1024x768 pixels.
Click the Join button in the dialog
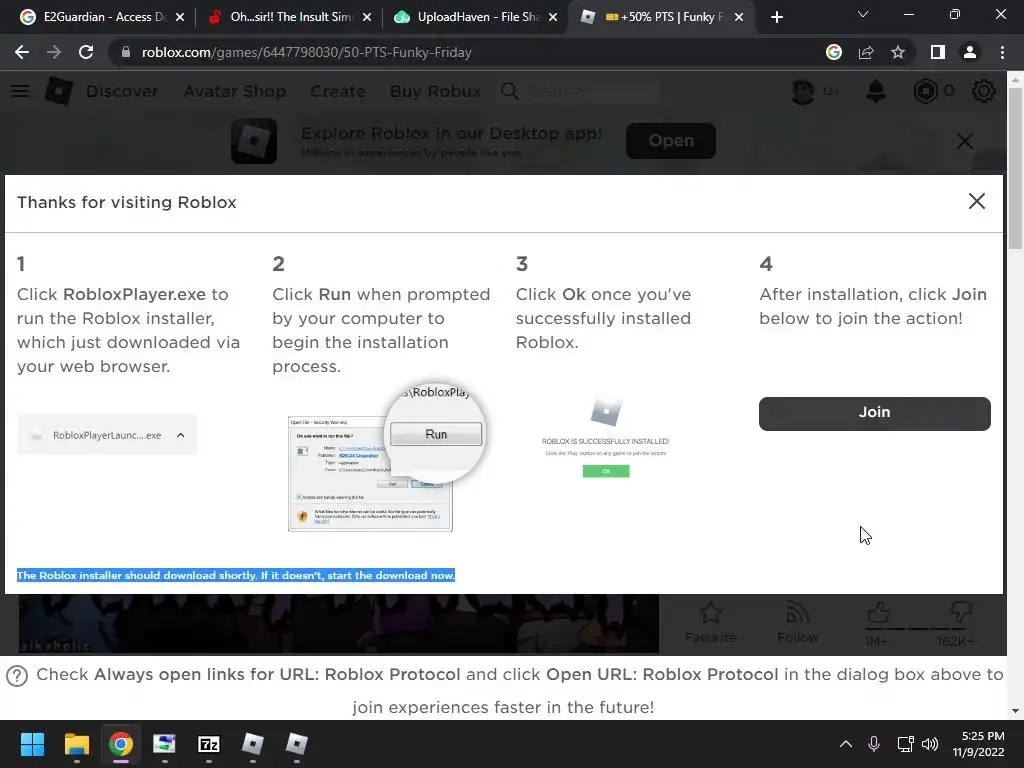tap(874, 413)
